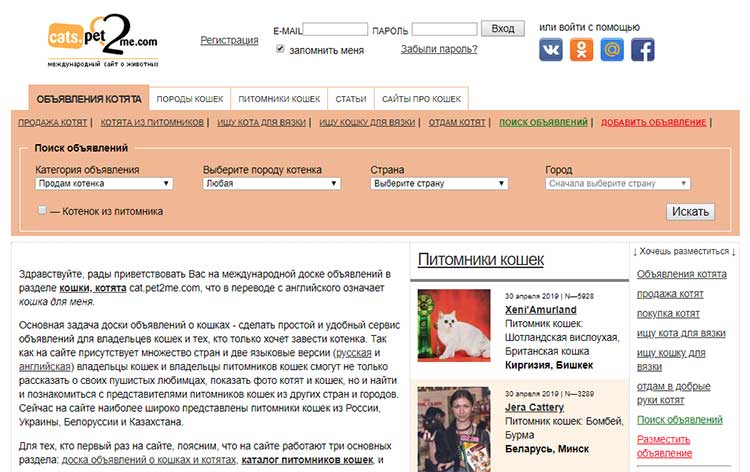Click the 'Забыли пароль?' link
Screen dimensions: 750x472
click(439, 49)
